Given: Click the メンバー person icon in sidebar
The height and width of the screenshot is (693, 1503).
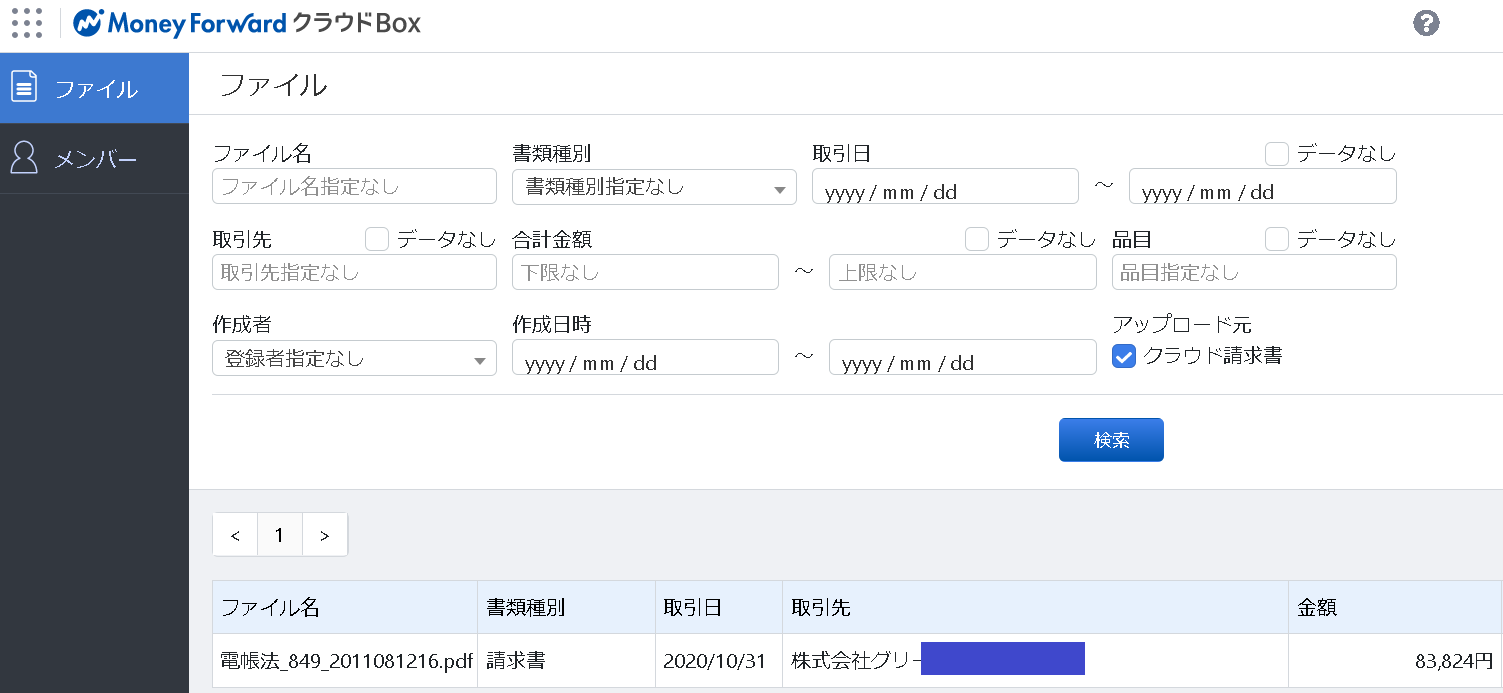Looking at the screenshot, I should (x=24, y=158).
